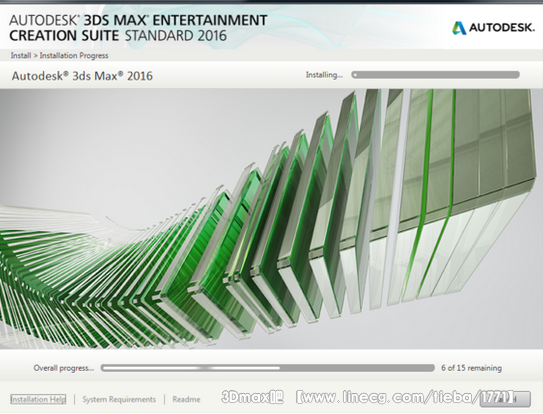Click the 'Autodesk 3ds Max 2016' product title

[82, 76]
